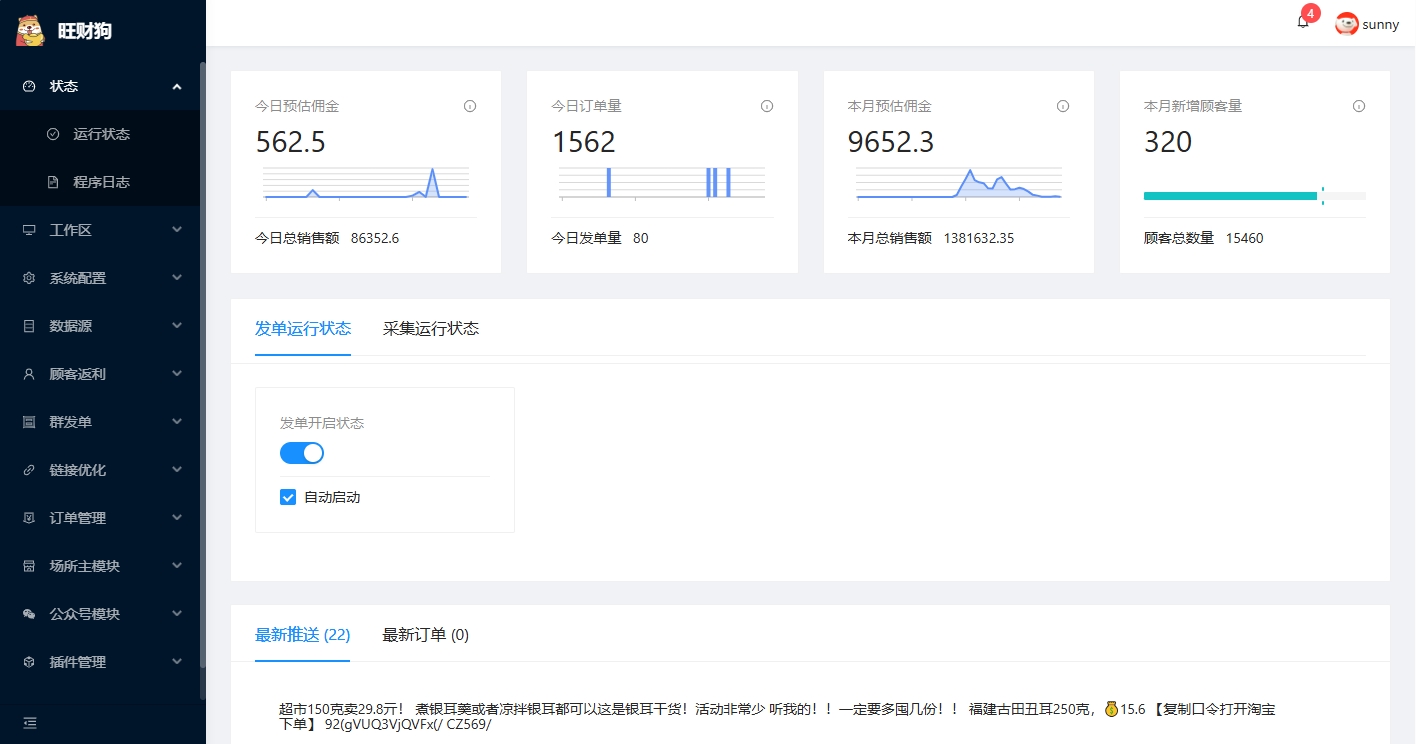Click the notification bell icon
The image size is (1416, 744).
1303,23
